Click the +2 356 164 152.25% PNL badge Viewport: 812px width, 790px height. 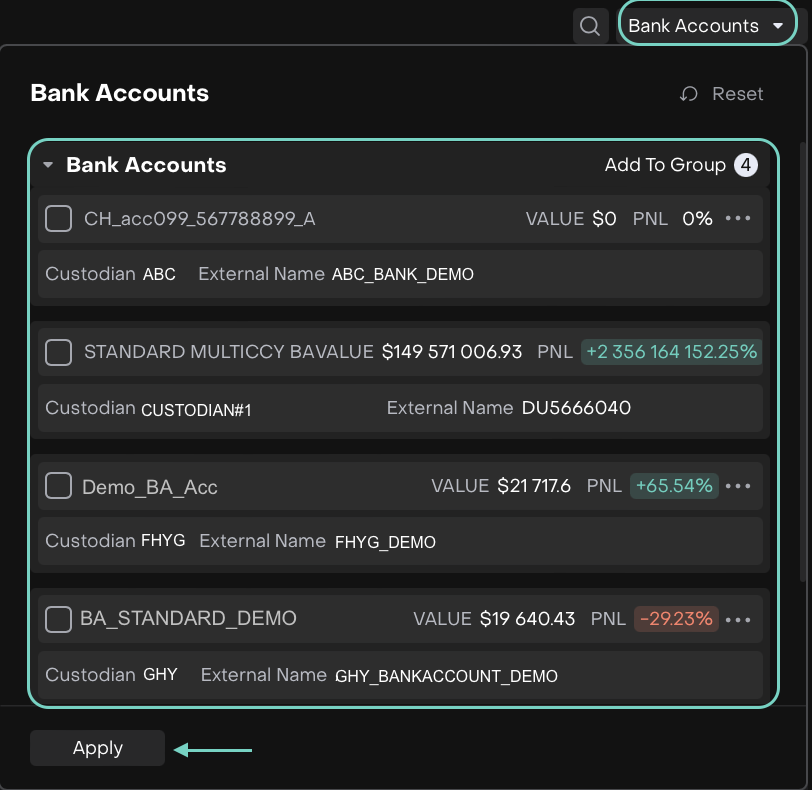tap(671, 352)
